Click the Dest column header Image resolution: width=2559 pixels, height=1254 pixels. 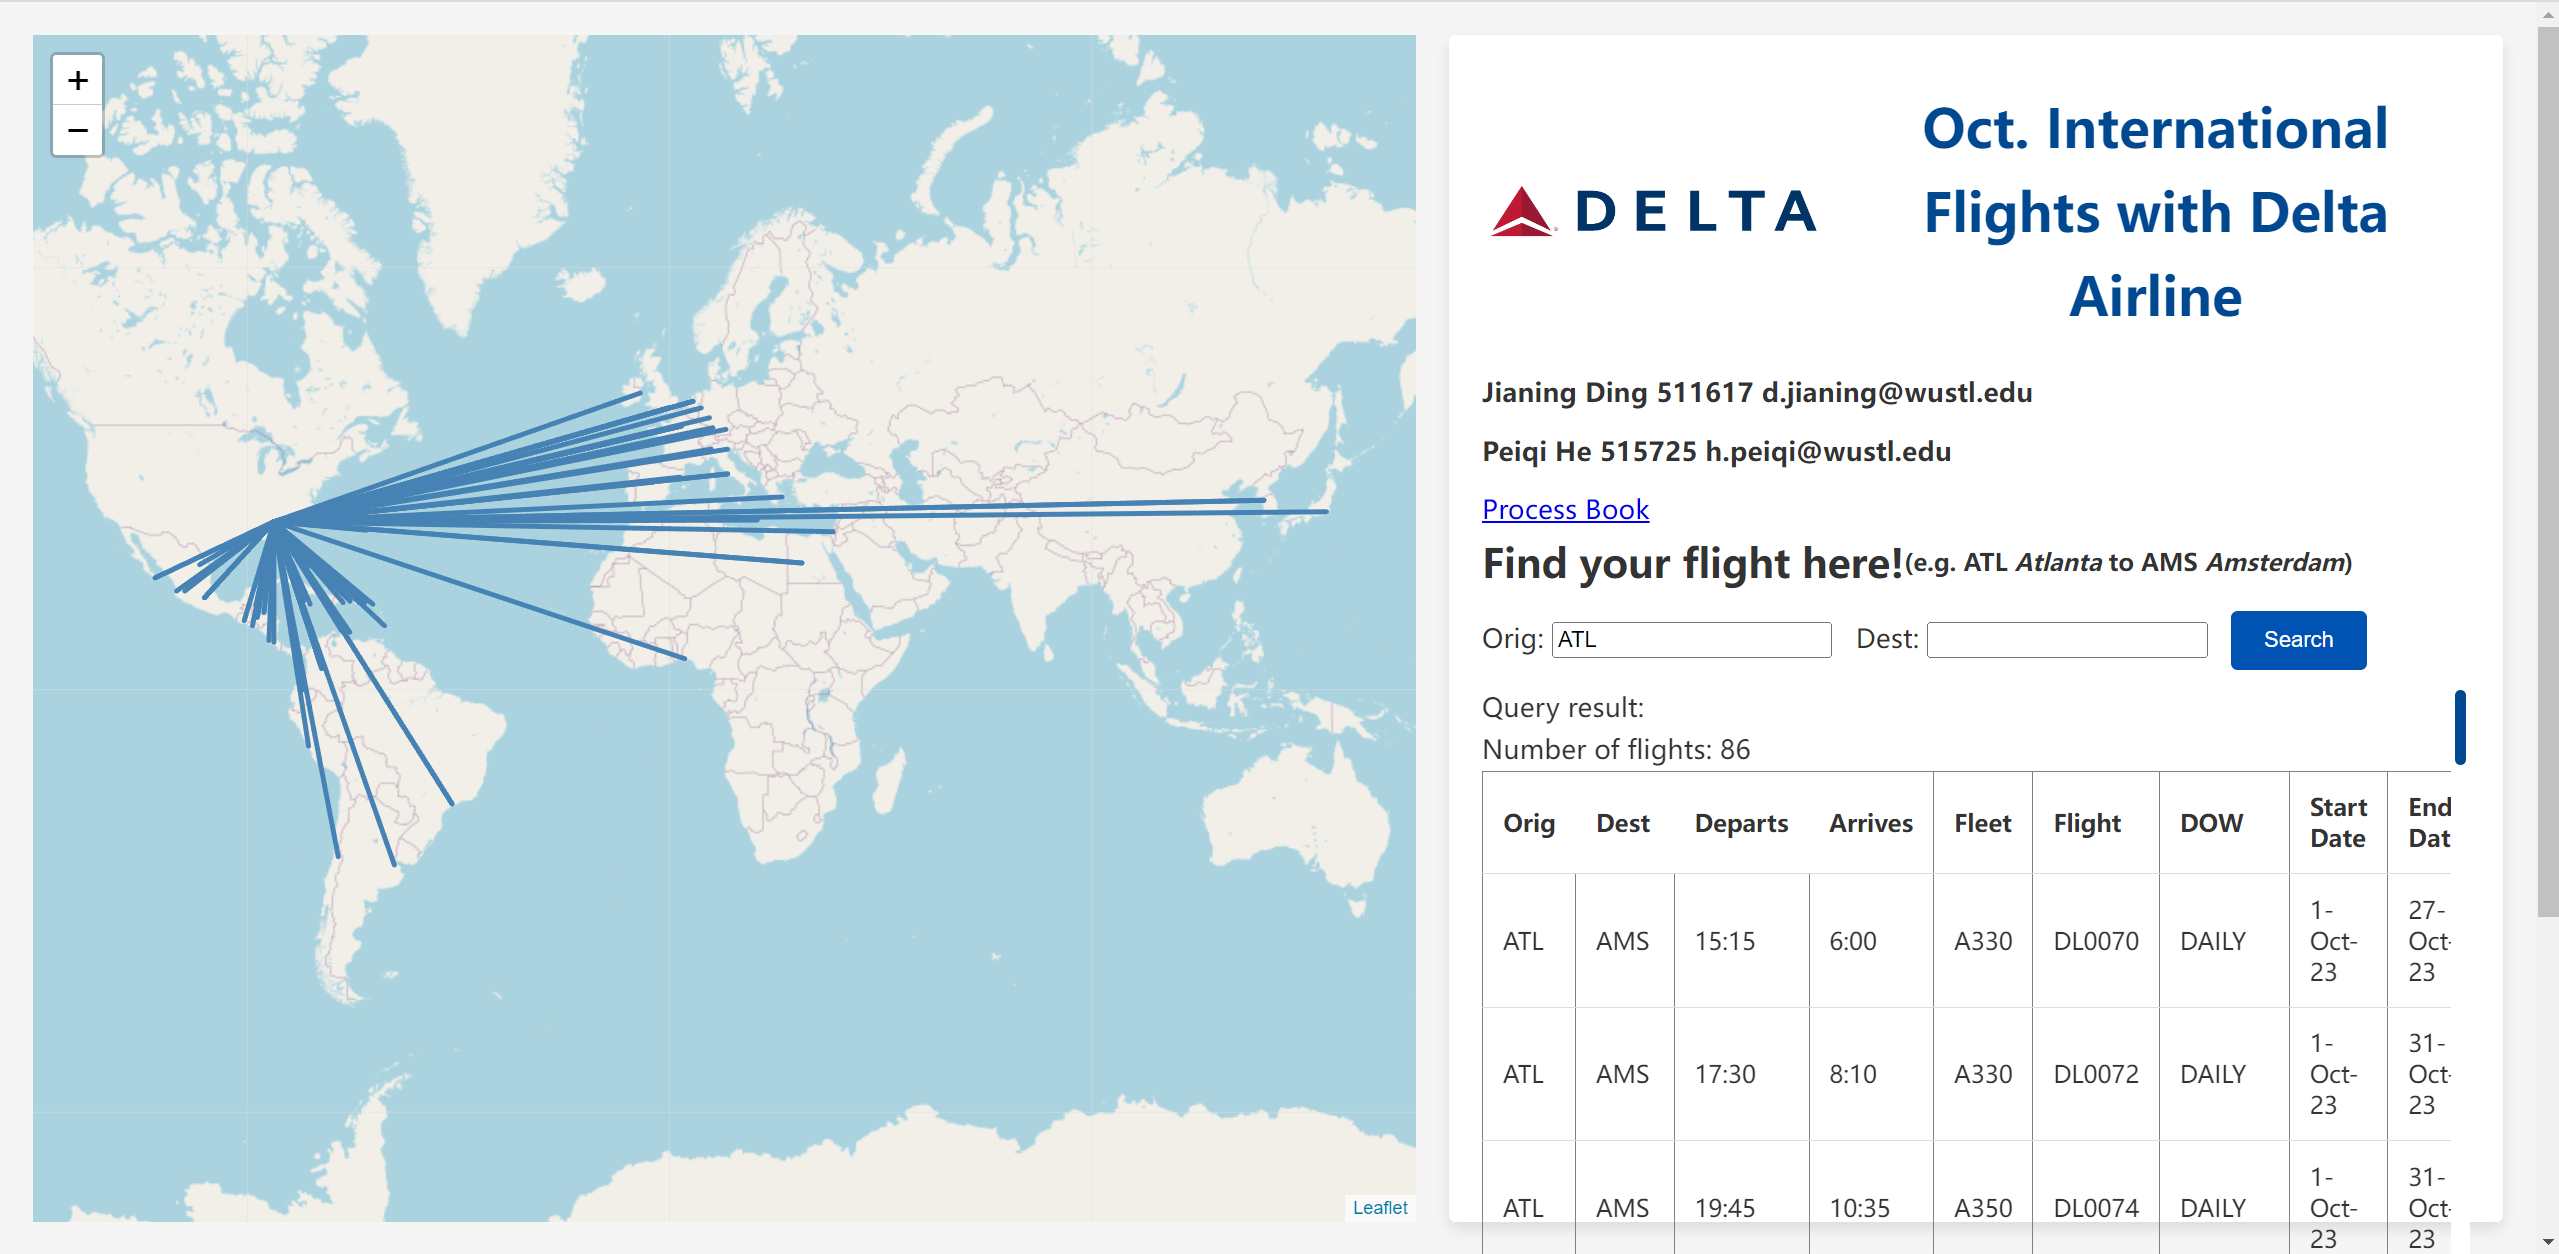1623,823
